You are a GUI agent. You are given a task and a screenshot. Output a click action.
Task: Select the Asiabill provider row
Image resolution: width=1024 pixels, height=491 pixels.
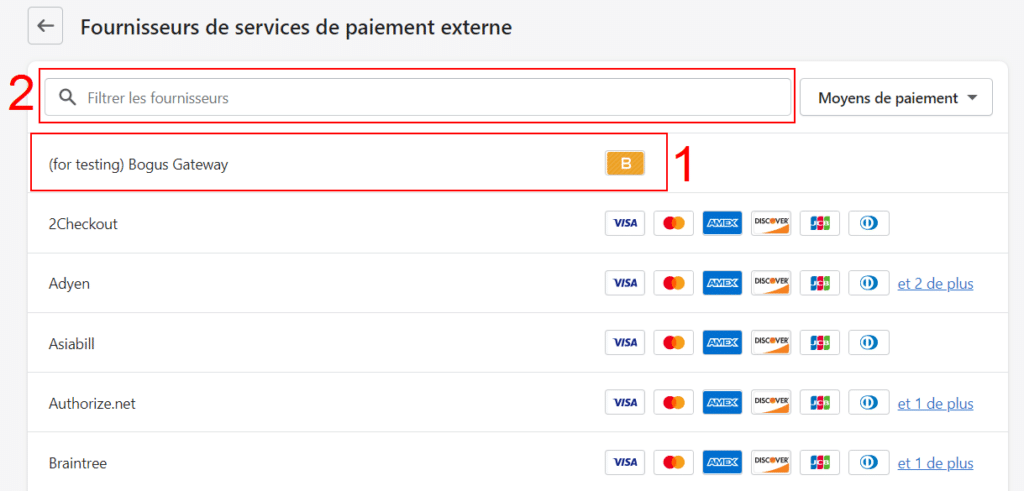click(71, 344)
